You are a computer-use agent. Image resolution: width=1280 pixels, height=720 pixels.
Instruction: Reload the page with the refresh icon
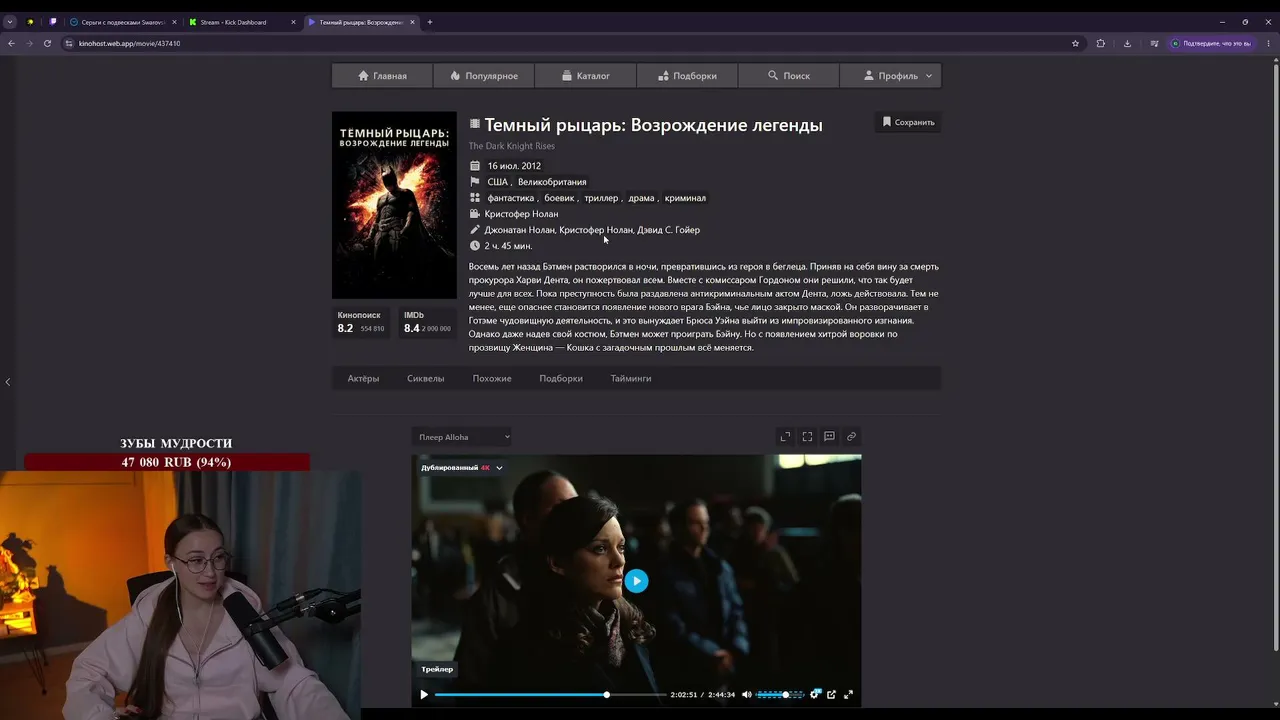(47, 43)
